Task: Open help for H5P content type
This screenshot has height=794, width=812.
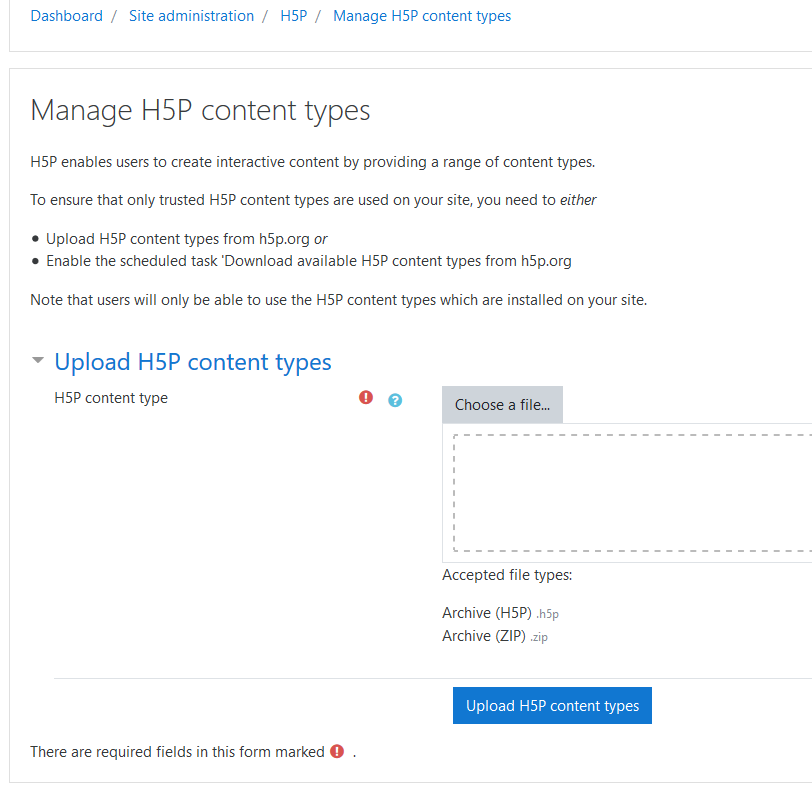Action: (x=395, y=400)
